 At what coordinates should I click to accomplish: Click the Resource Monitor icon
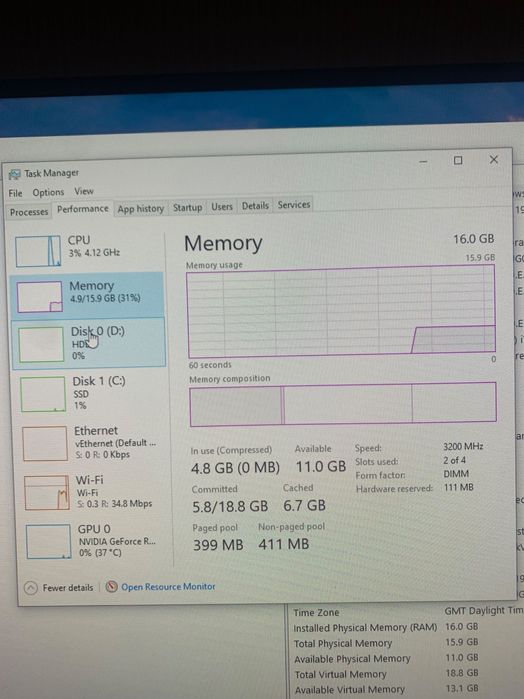point(111,587)
